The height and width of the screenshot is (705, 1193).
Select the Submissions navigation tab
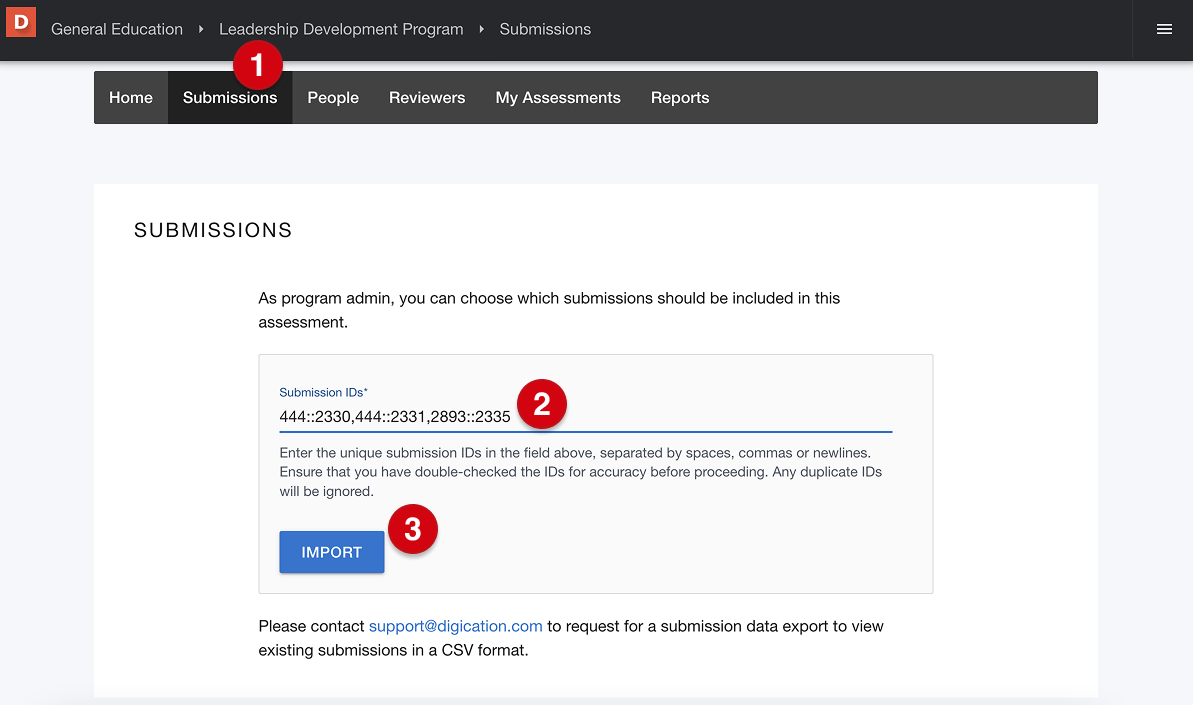click(230, 98)
